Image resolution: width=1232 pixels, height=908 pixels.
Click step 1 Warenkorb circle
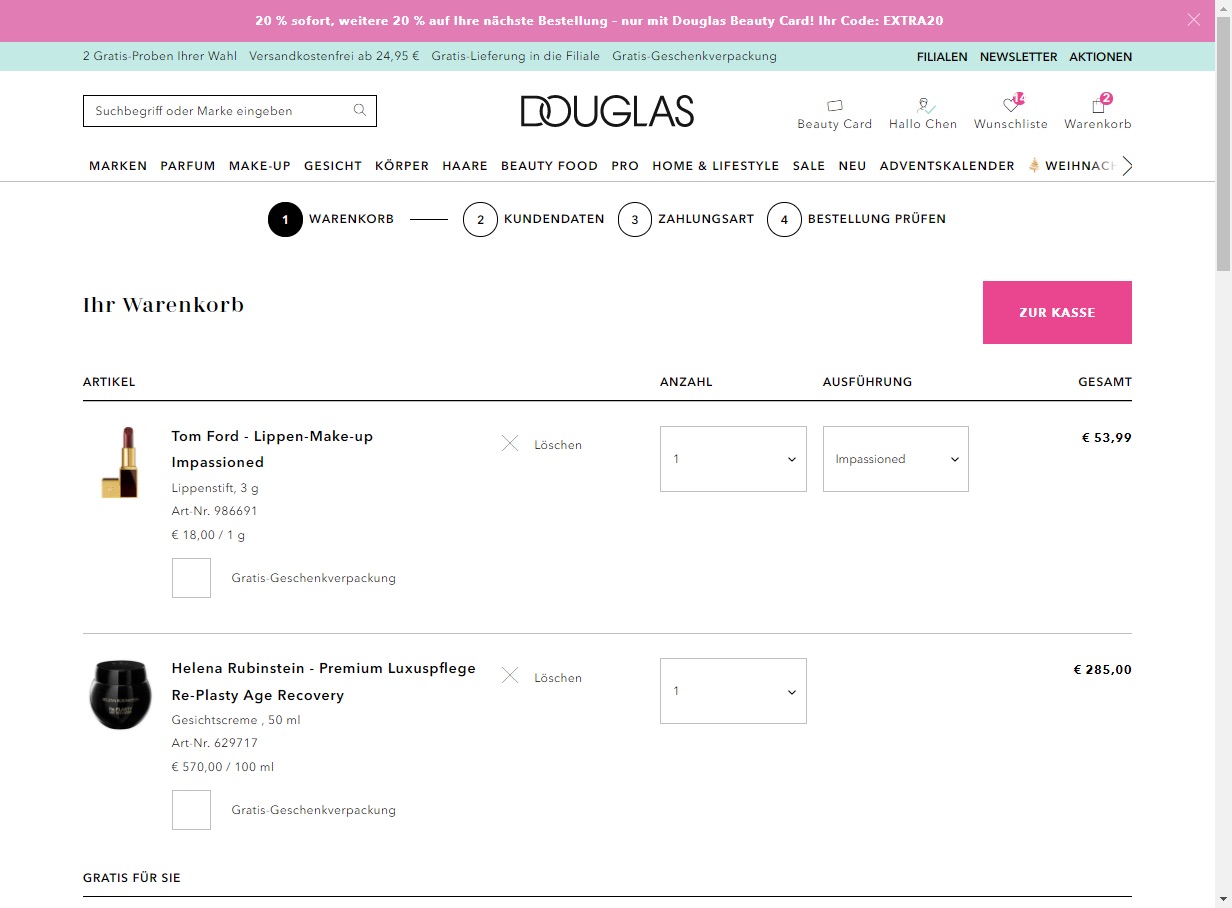point(285,219)
